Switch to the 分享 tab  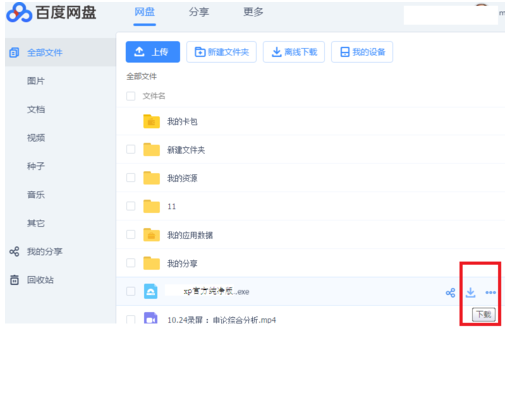199,12
